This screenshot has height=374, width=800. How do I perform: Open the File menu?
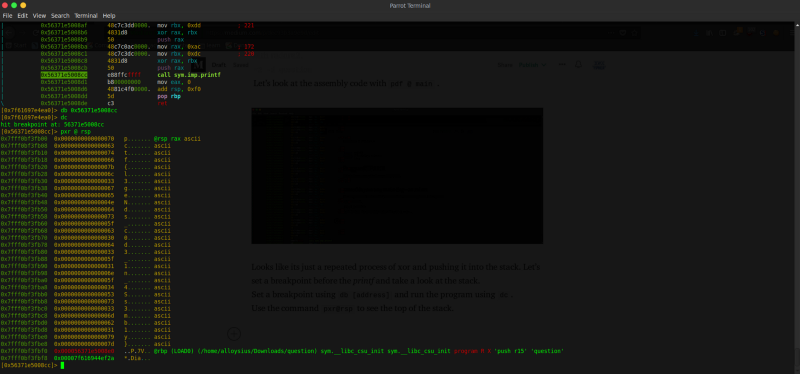(x=7, y=16)
